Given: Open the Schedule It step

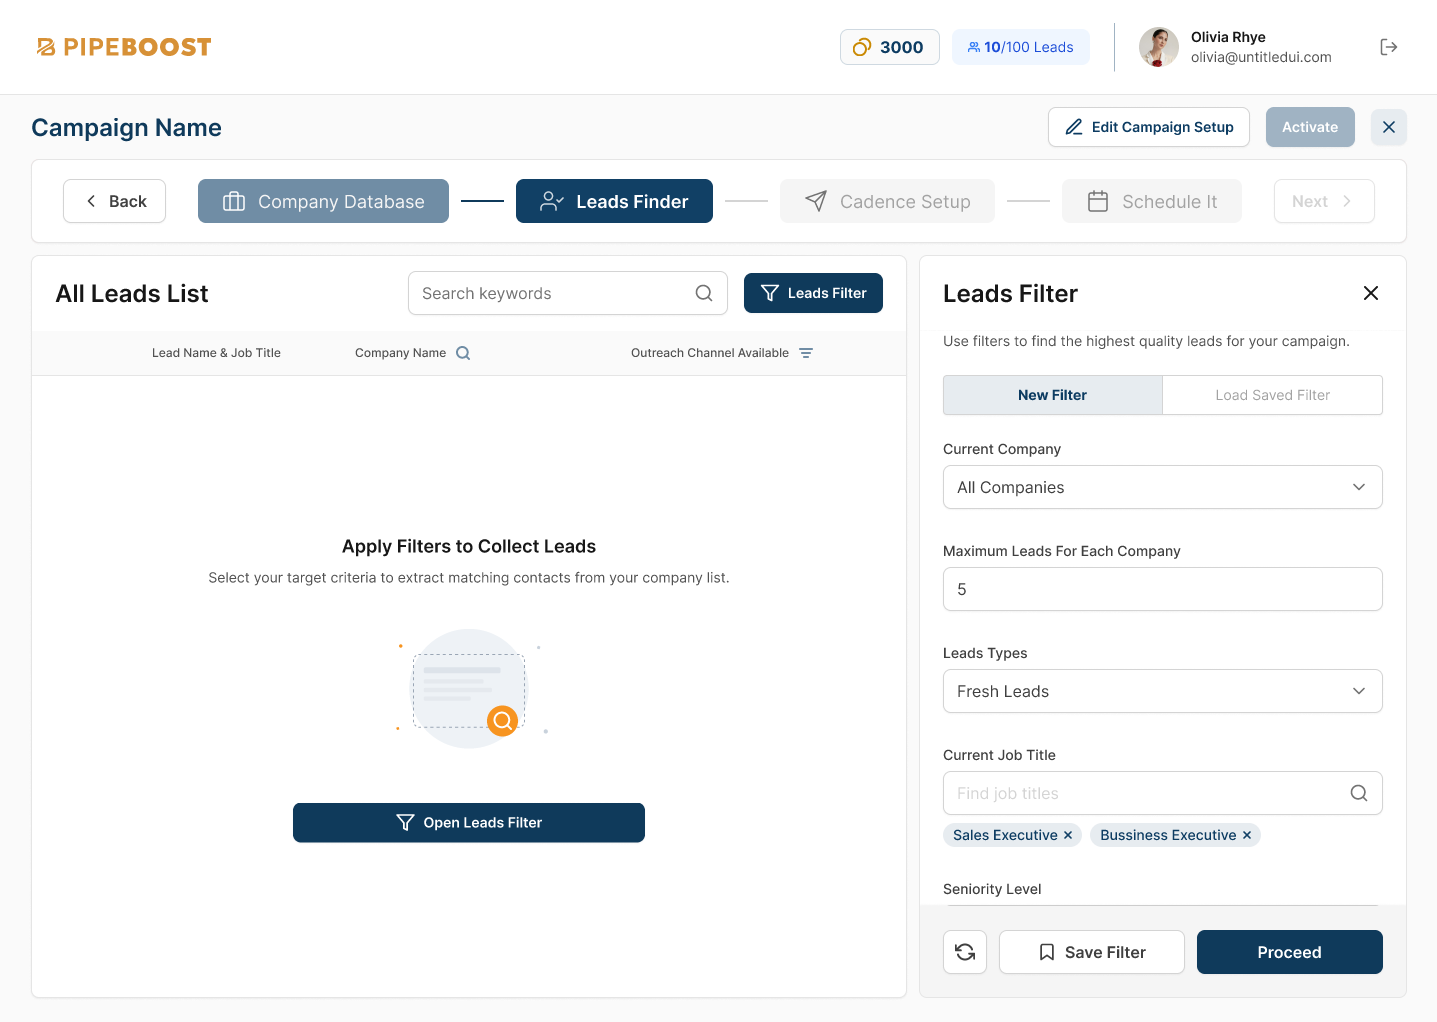Looking at the screenshot, I should tap(1152, 201).
